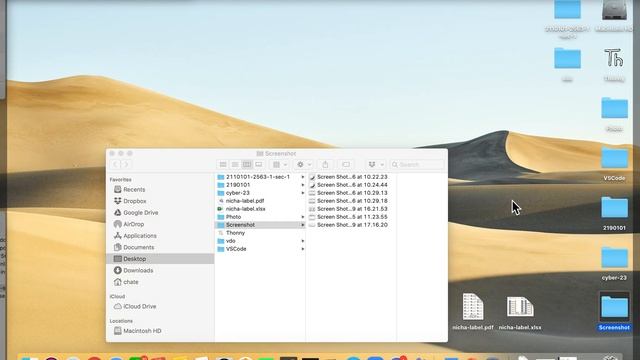
Task: Select the VSCode folder in the column
Action: tap(260, 249)
